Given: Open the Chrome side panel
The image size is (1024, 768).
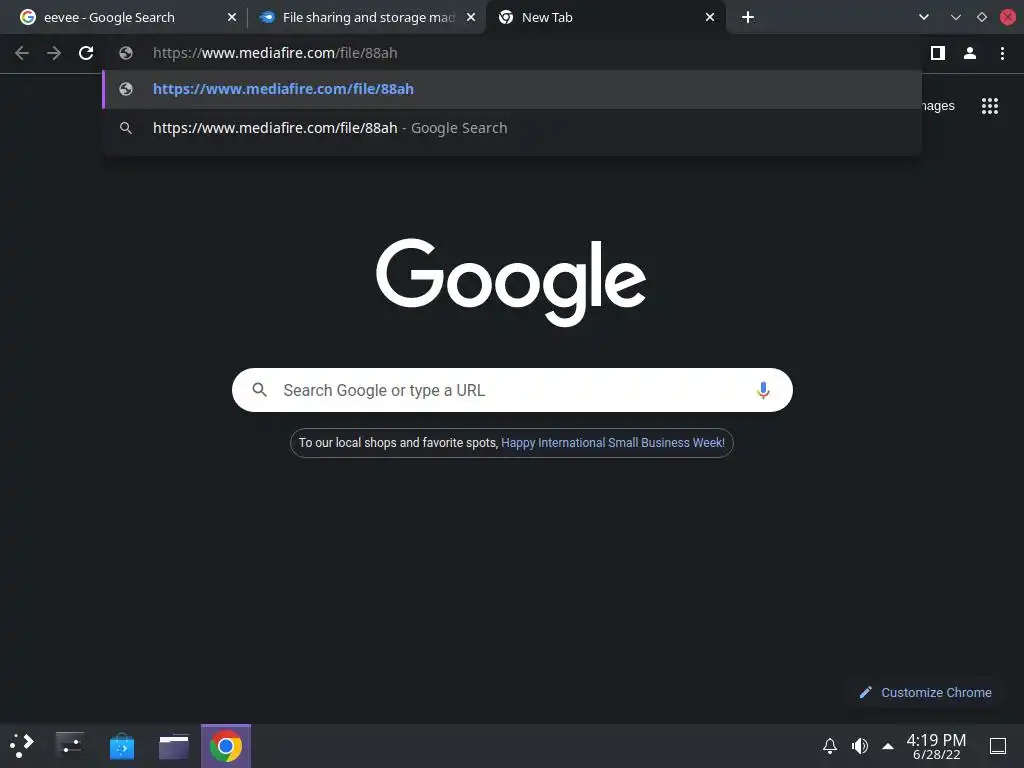Looking at the screenshot, I should (x=938, y=53).
